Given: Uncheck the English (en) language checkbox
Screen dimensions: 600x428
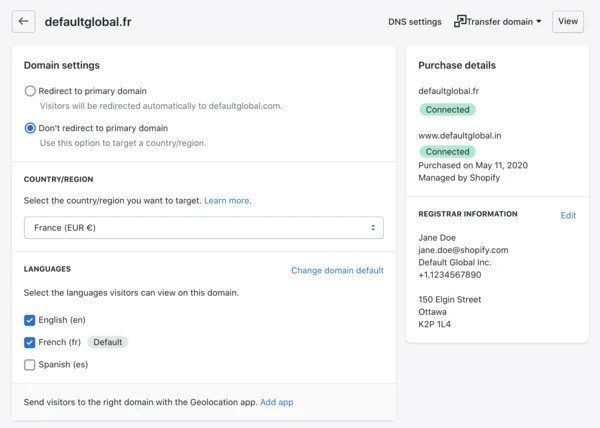Looking at the screenshot, I should (30, 320).
